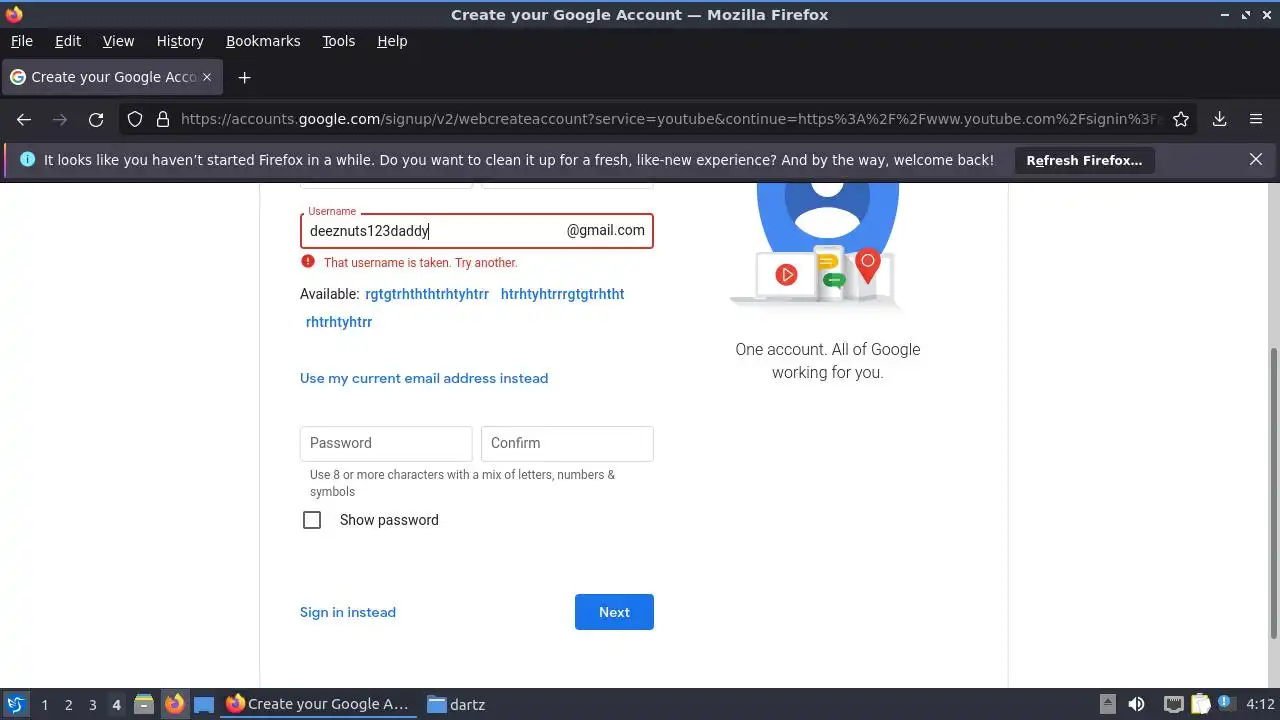
Task: Click the blue Next button
Action: (614, 612)
